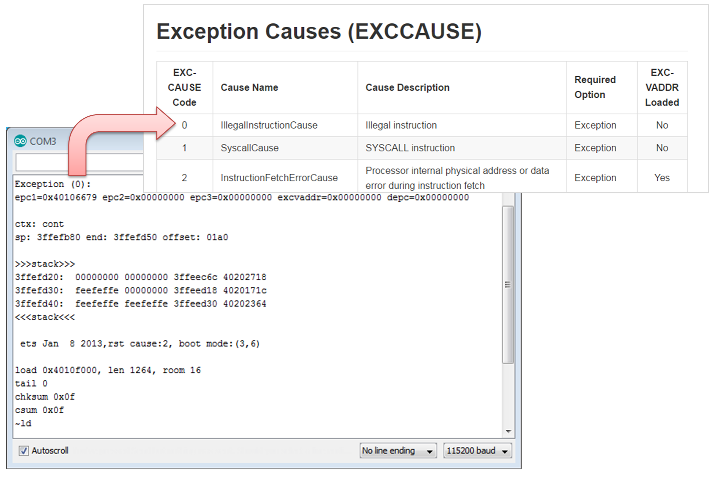The image size is (713, 477).
Task: Click code 2 in the EXC-CAUSE column
Action: [x=184, y=178]
